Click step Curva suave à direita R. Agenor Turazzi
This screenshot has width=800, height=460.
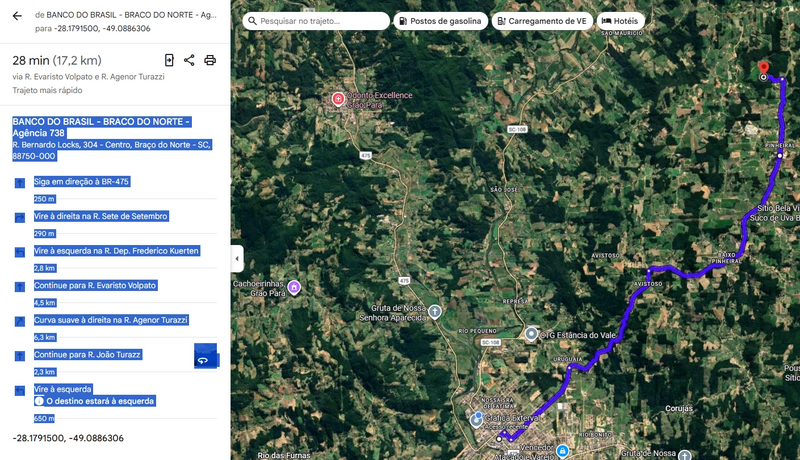point(112,320)
